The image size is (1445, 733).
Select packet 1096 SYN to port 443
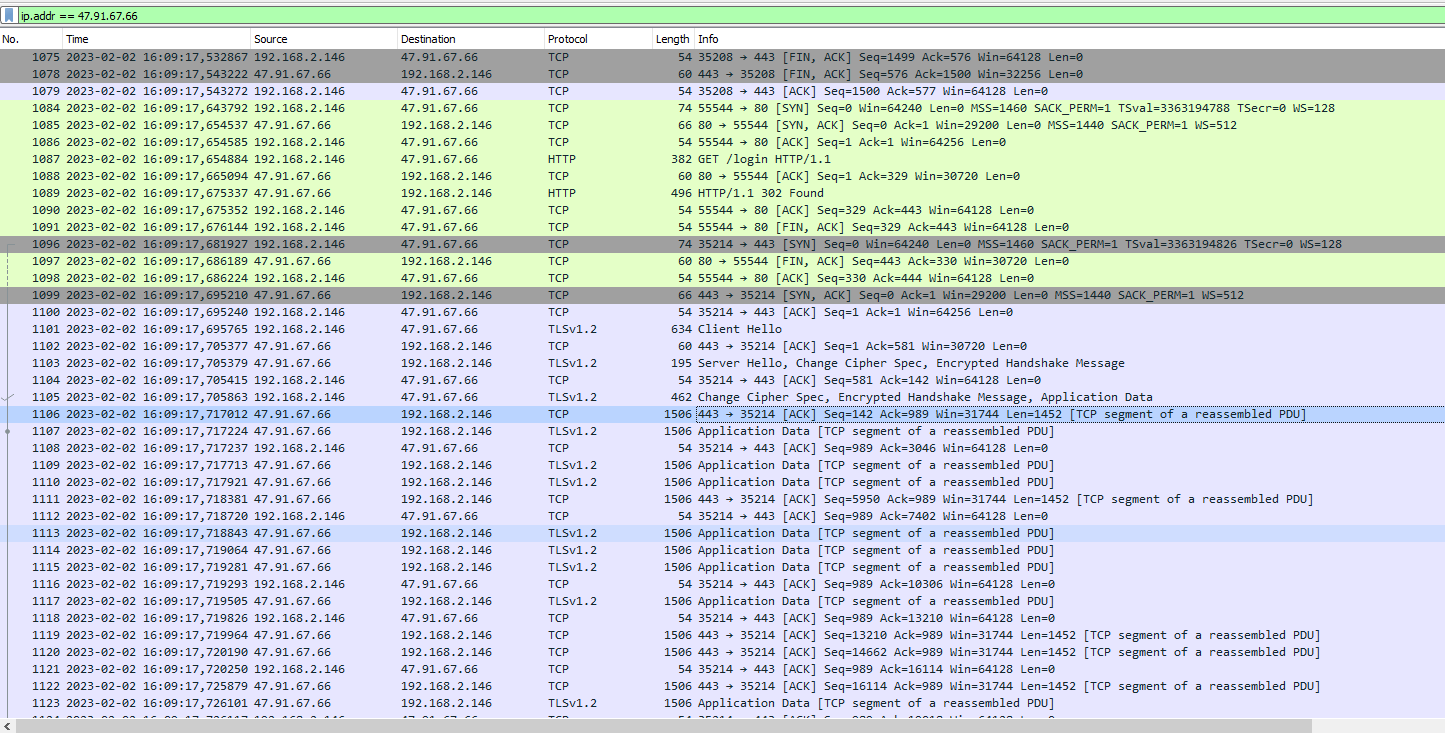coord(722,244)
